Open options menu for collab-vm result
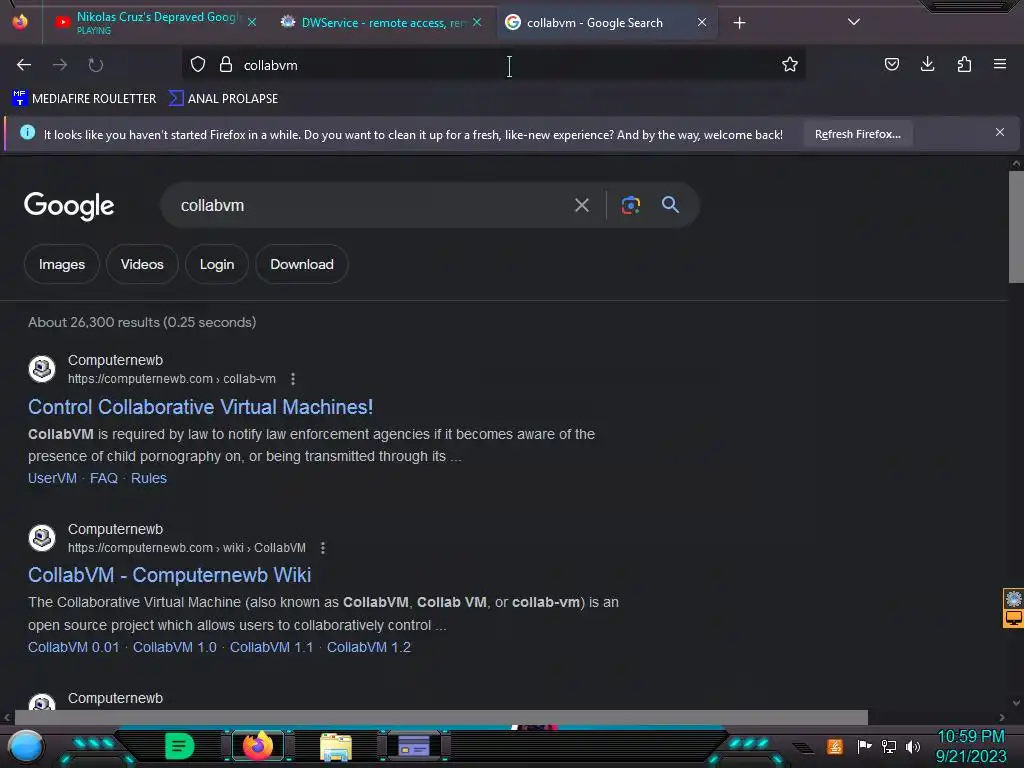Image resolution: width=1024 pixels, height=768 pixels. click(293, 379)
